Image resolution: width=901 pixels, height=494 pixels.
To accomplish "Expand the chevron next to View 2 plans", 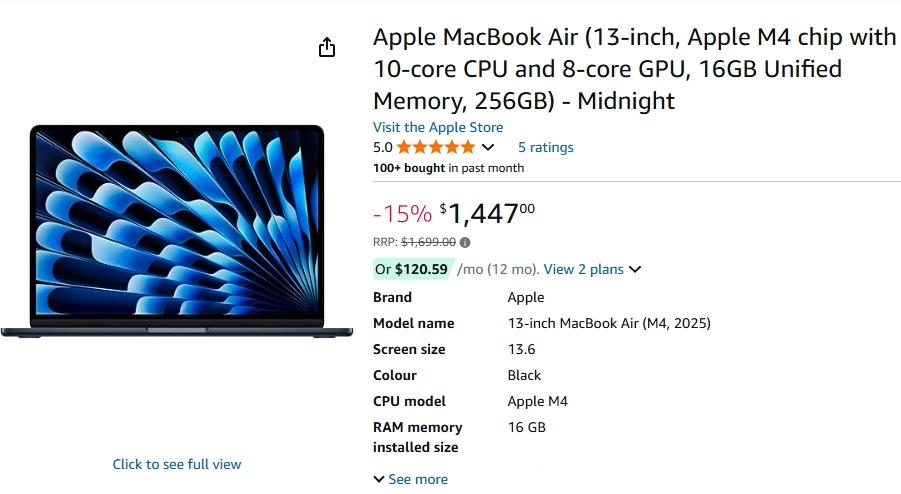I will (635, 269).
